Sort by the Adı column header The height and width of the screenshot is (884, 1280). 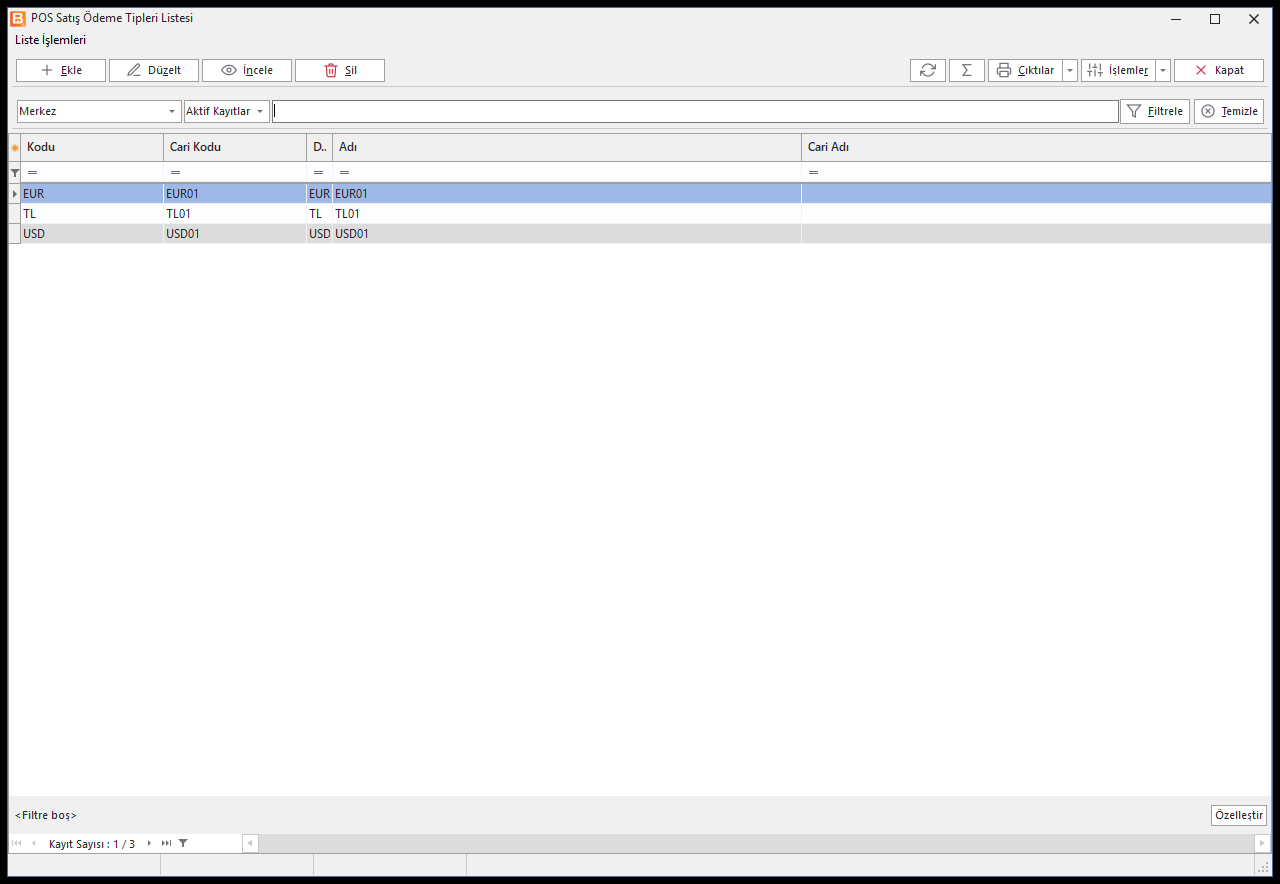pyautogui.click(x=567, y=147)
